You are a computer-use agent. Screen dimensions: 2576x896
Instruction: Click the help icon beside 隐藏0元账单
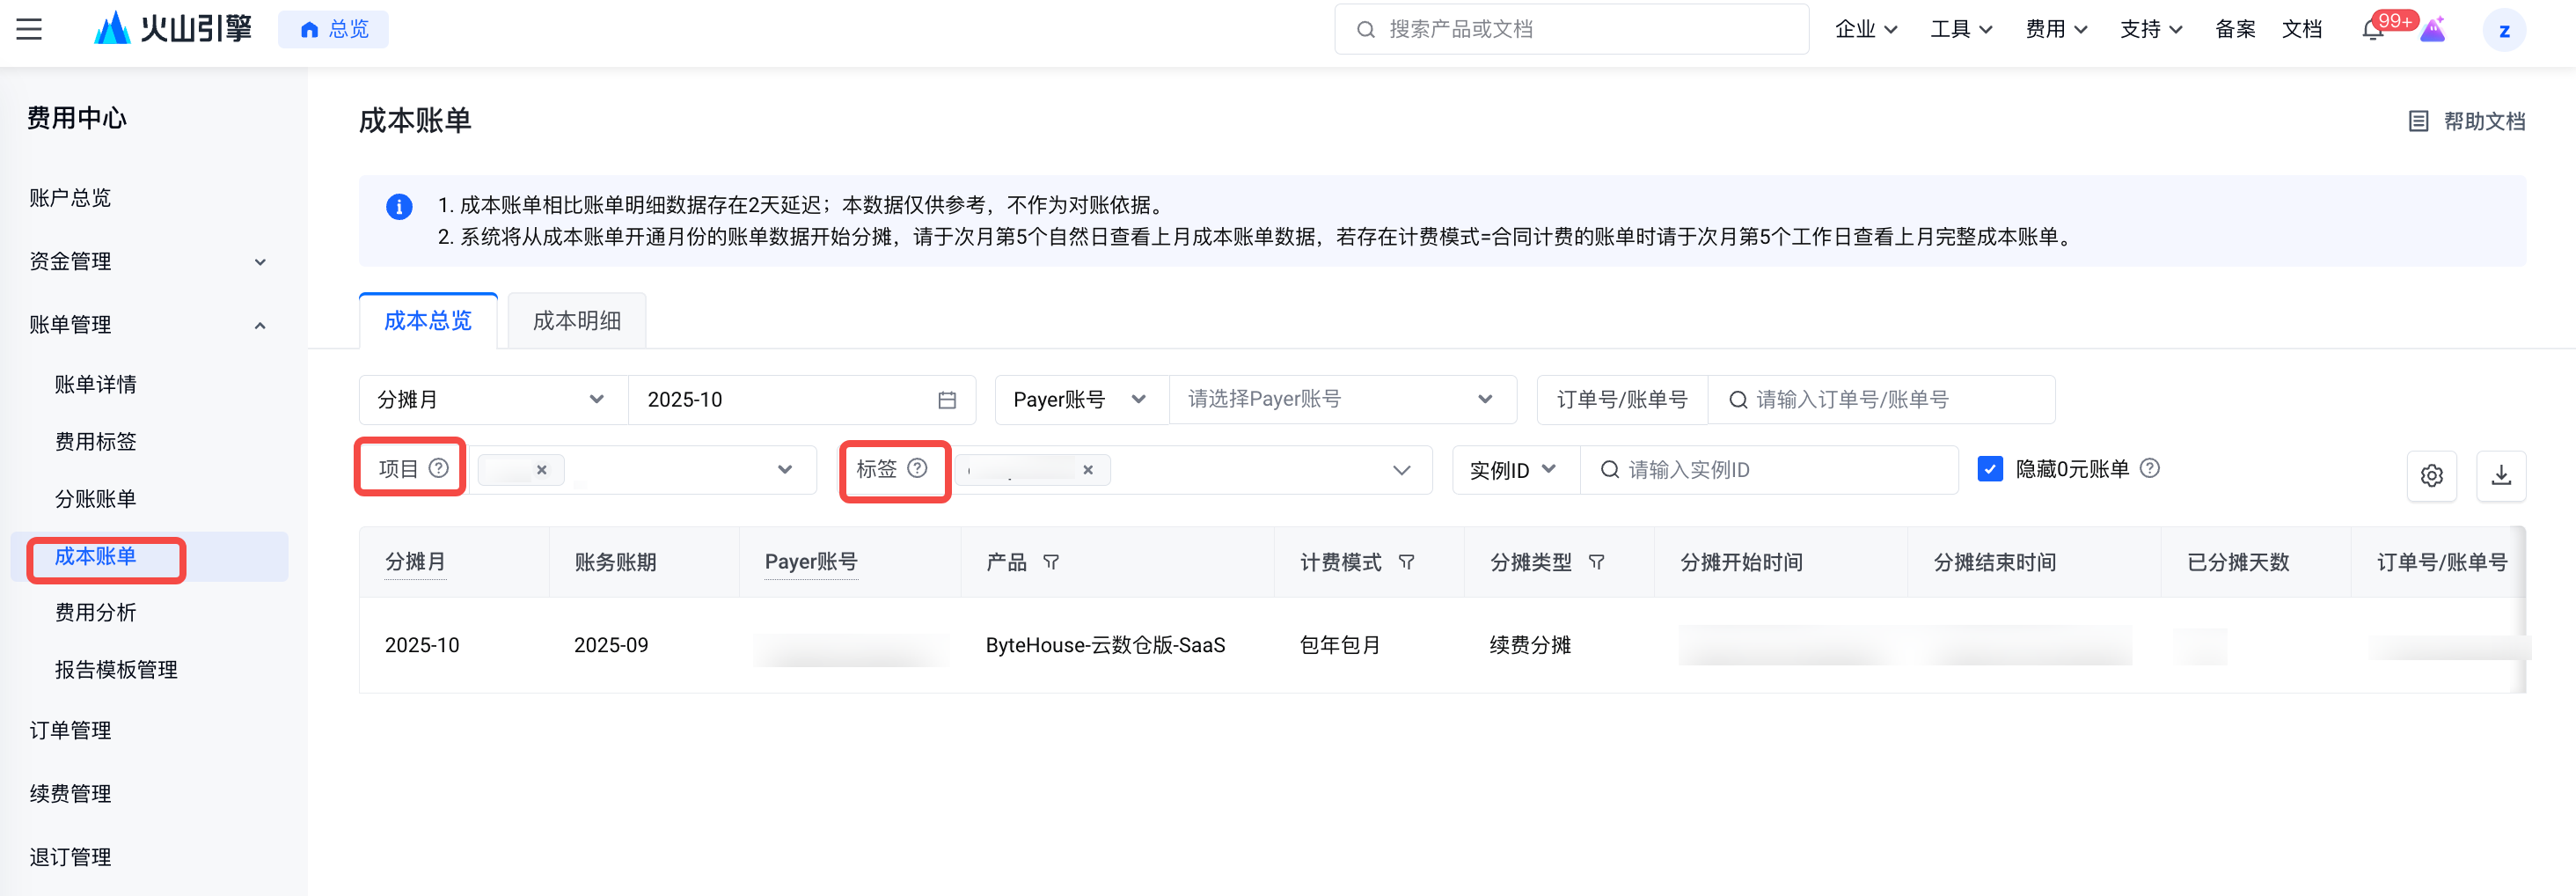pos(2150,468)
